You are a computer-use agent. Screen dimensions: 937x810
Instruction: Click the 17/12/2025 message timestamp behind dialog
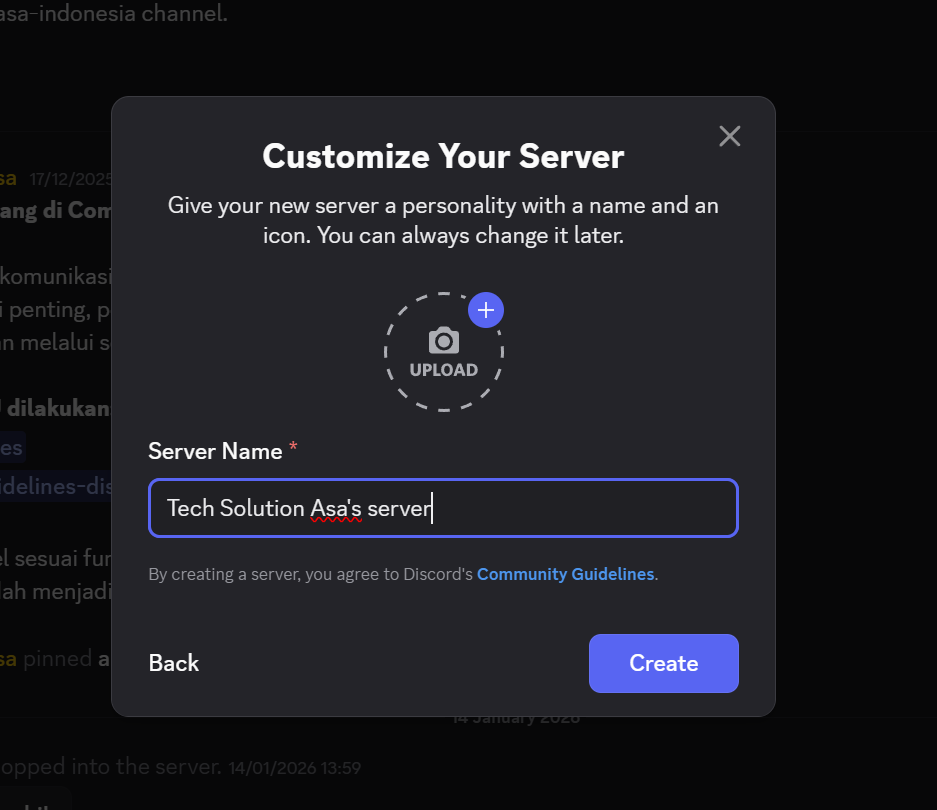pyautogui.click(x=70, y=180)
